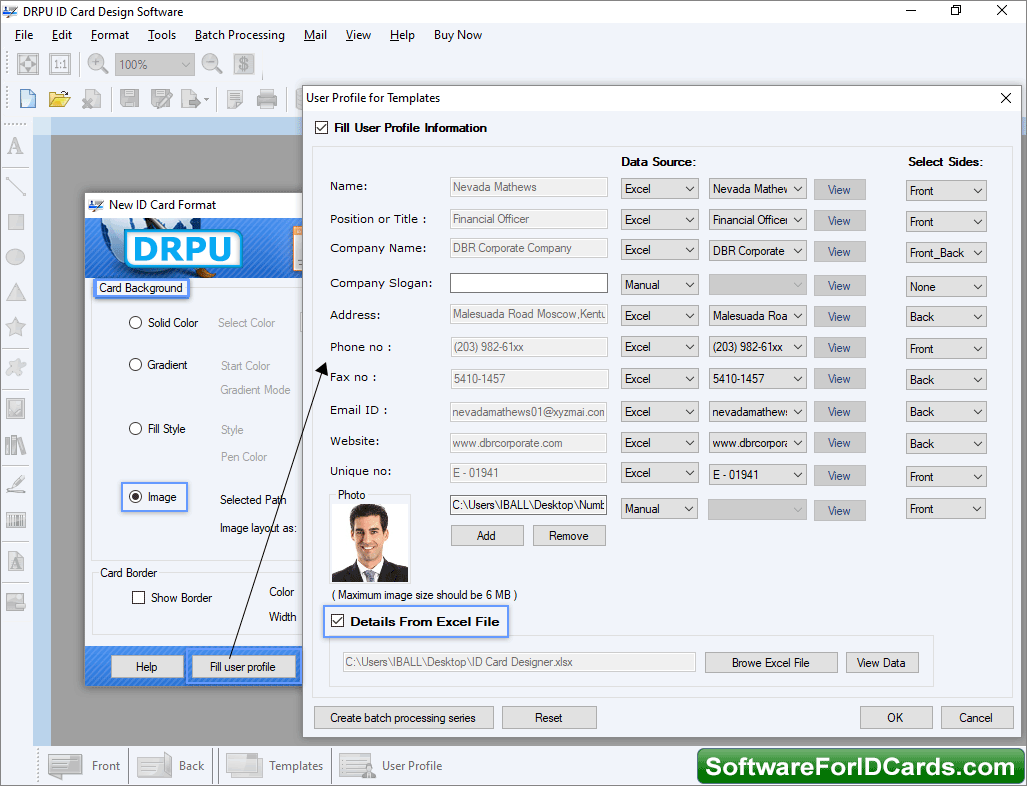The image size is (1027, 786).
Task: Open the Mail menu
Action: pyautogui.click(x=315, y=35)
